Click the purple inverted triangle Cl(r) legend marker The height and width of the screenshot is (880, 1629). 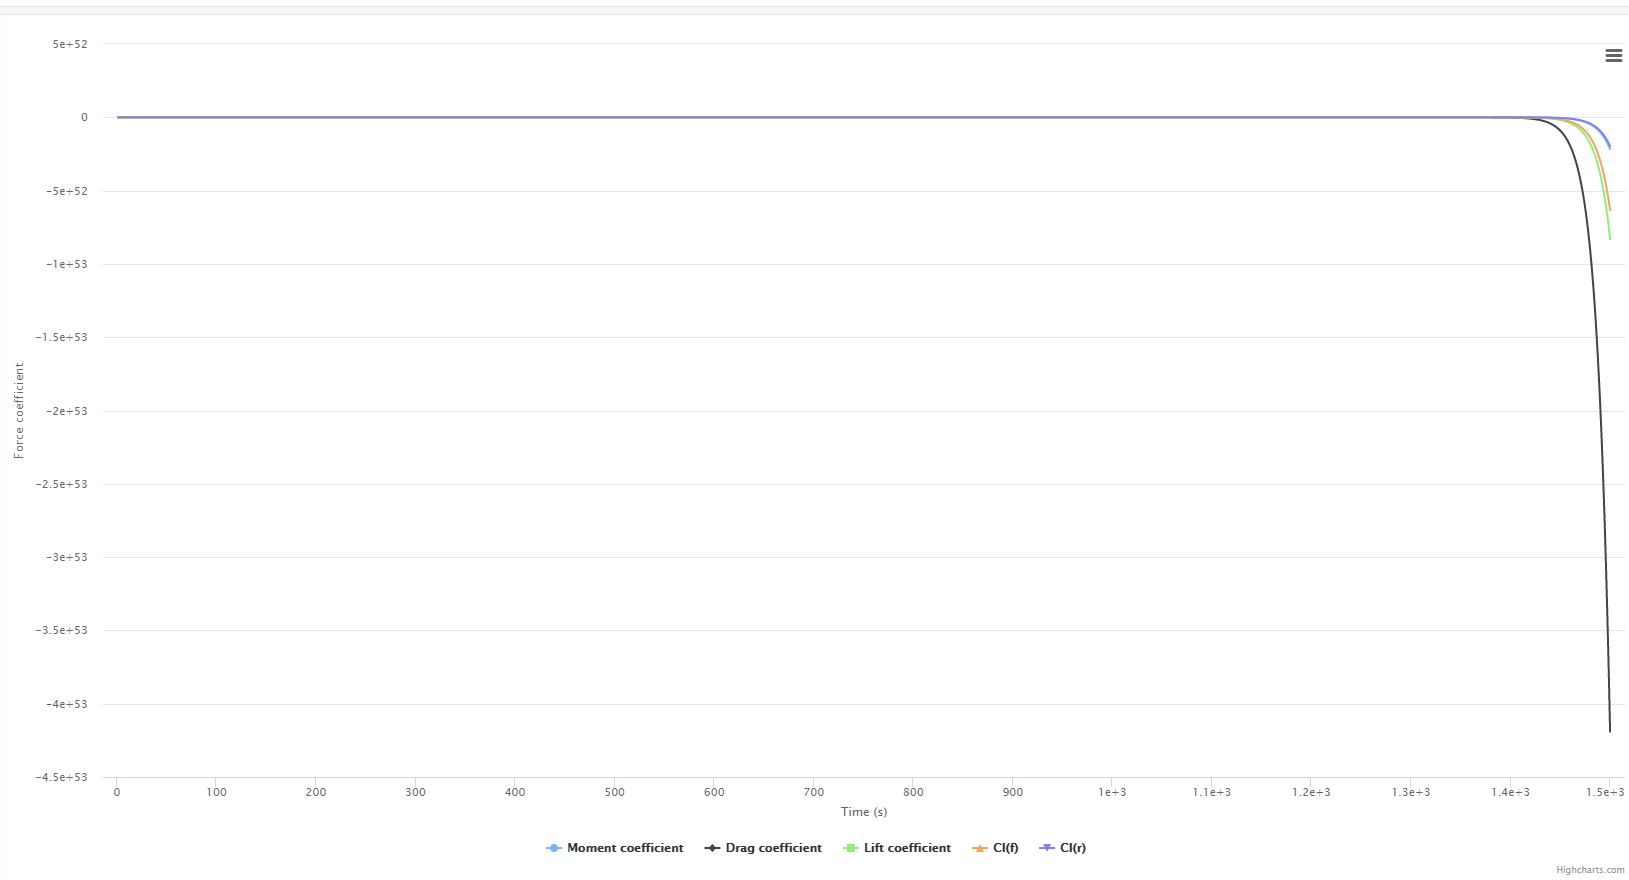coord(1046,848)
